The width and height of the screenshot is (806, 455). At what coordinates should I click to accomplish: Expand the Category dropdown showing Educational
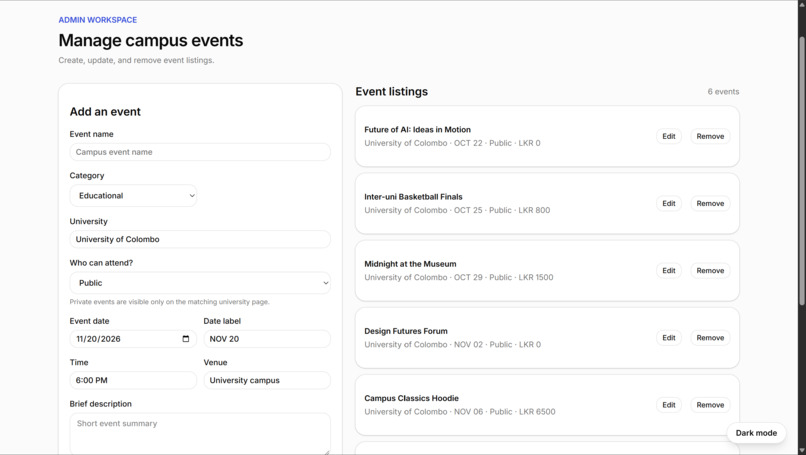[x=133, y=196]
